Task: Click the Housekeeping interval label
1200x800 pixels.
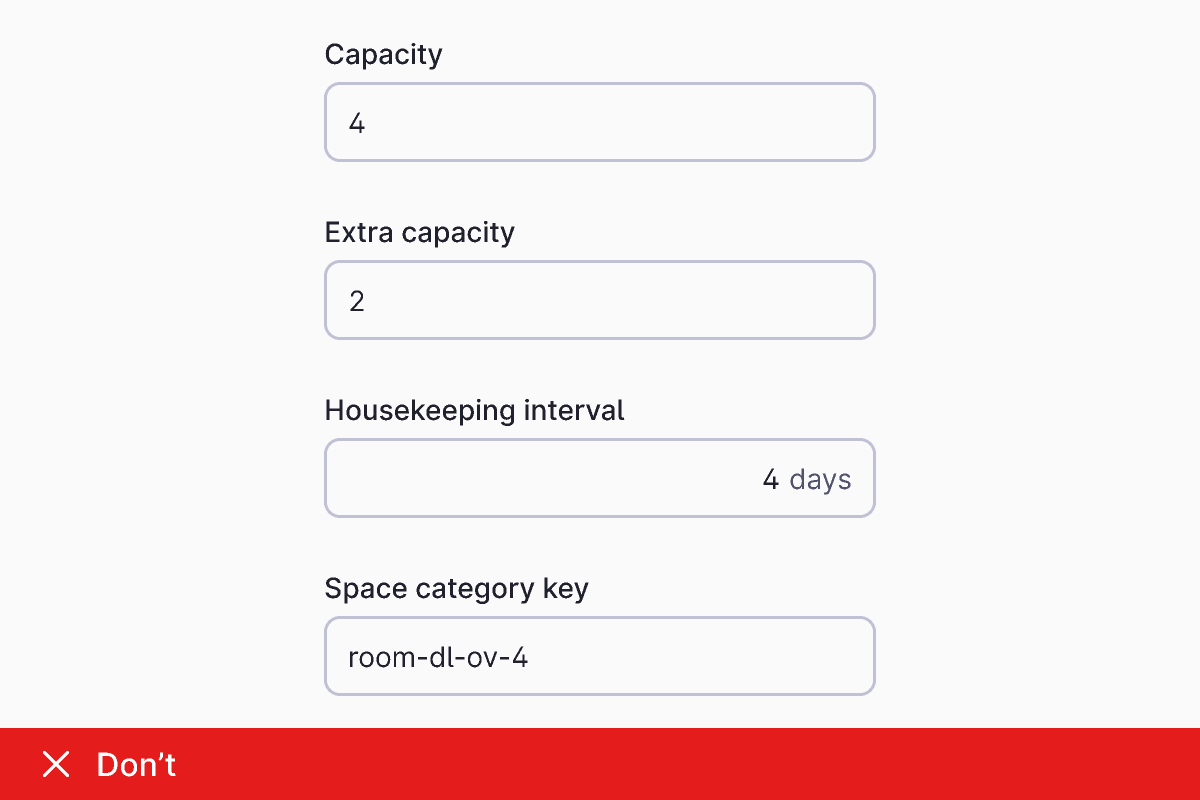Action: pos(474,410)
